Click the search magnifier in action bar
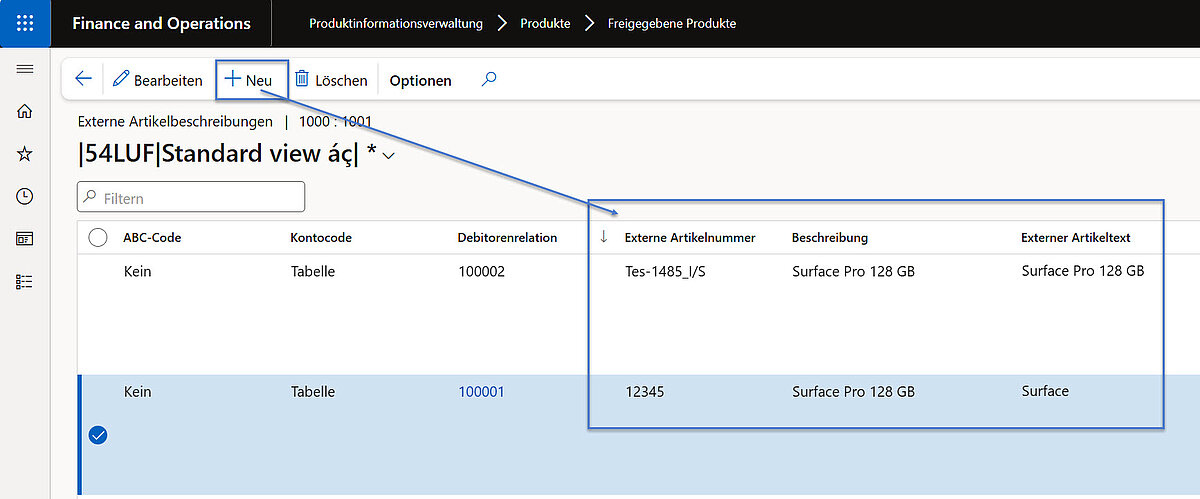The width and height of the screenshot is (1200, 499). pyautogui.click(x=489, y=79)
